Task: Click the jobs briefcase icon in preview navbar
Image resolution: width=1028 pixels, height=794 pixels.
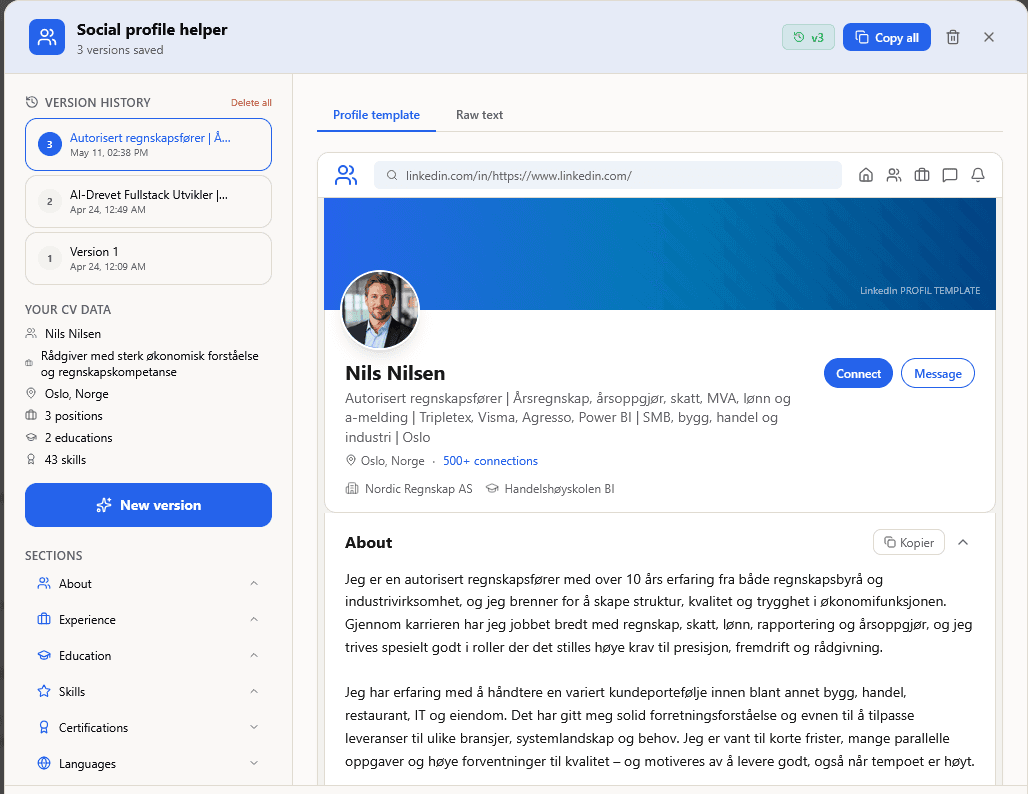Action: pos(922,175)
